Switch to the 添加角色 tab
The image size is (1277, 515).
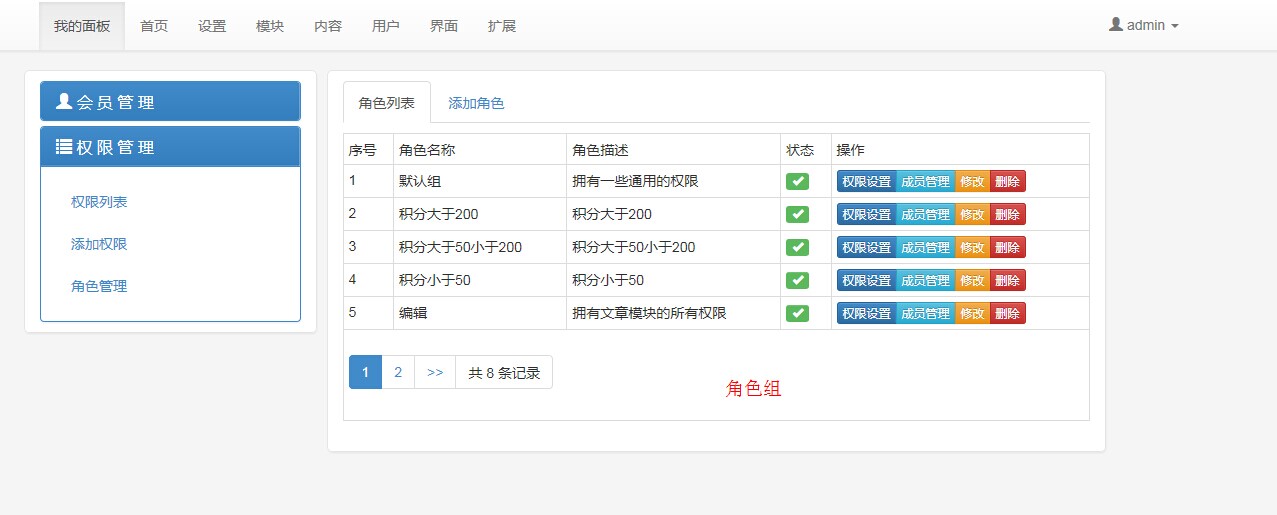click(x=476, y=103)
